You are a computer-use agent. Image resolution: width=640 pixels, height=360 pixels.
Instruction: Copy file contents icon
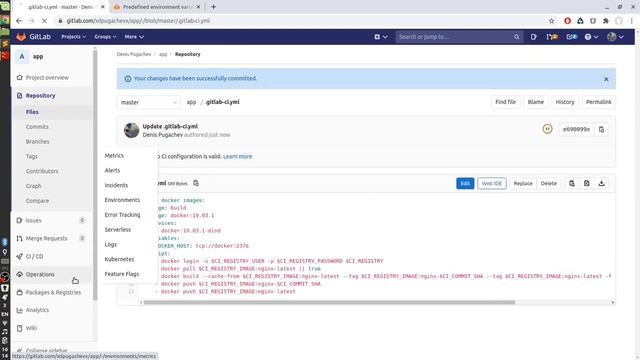coord(572,183)
